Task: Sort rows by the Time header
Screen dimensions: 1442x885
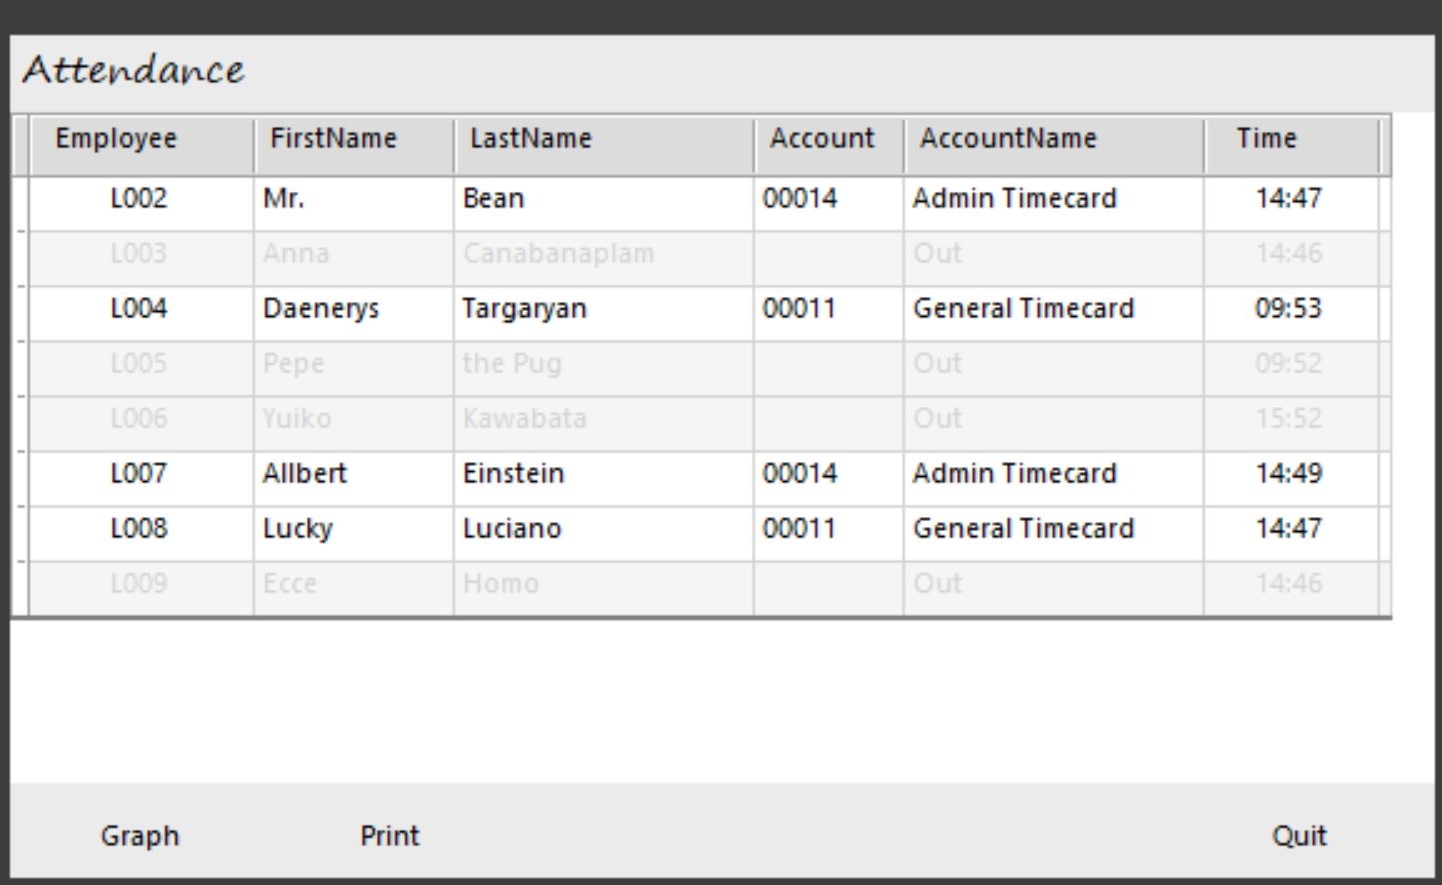Action: pyautogui.click(x=1266, y=139)
